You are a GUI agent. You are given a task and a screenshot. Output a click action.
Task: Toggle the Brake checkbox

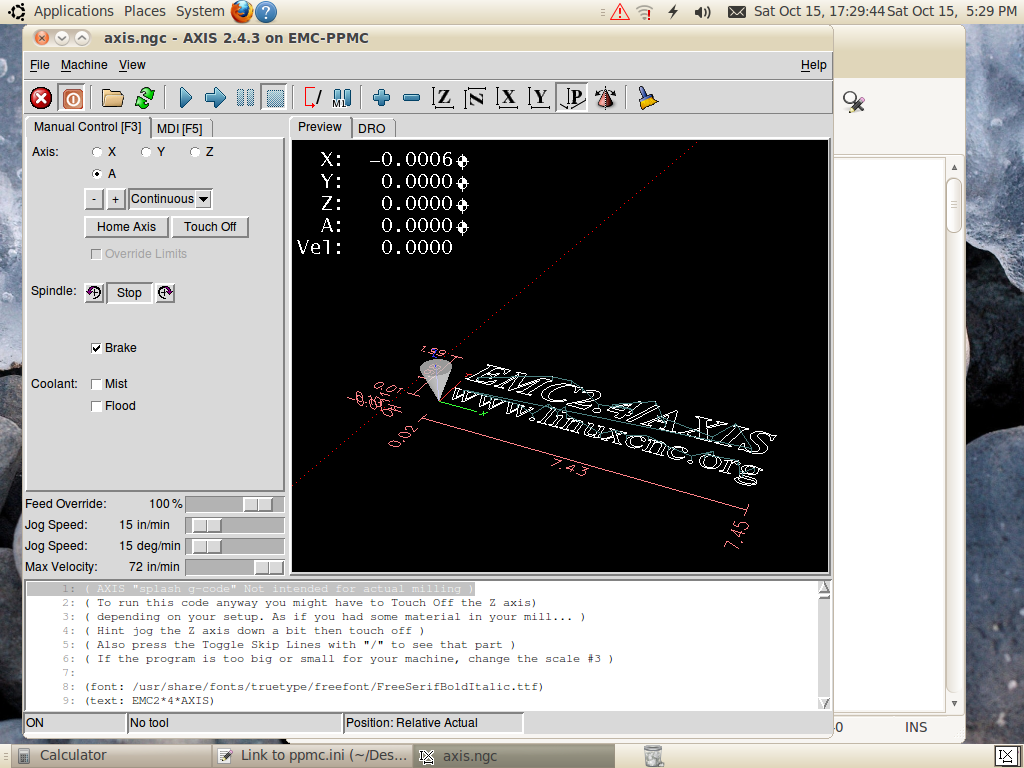click(x=96, y=348)
